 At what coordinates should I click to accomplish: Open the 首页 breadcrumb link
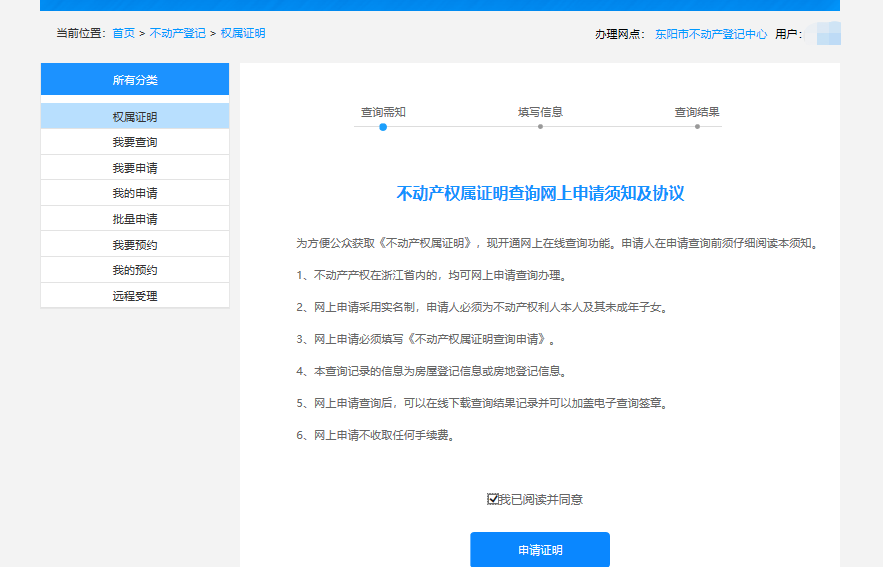pyautogui.click(x=123, y=33)
